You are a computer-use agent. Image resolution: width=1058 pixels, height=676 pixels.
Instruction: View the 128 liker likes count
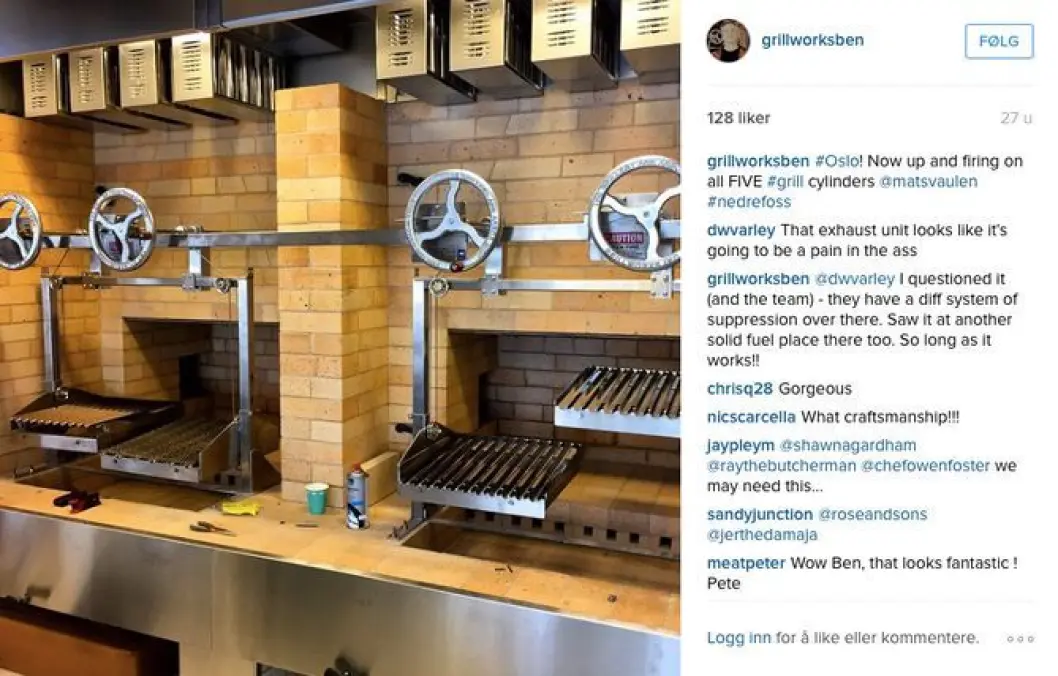coord(738,118)
